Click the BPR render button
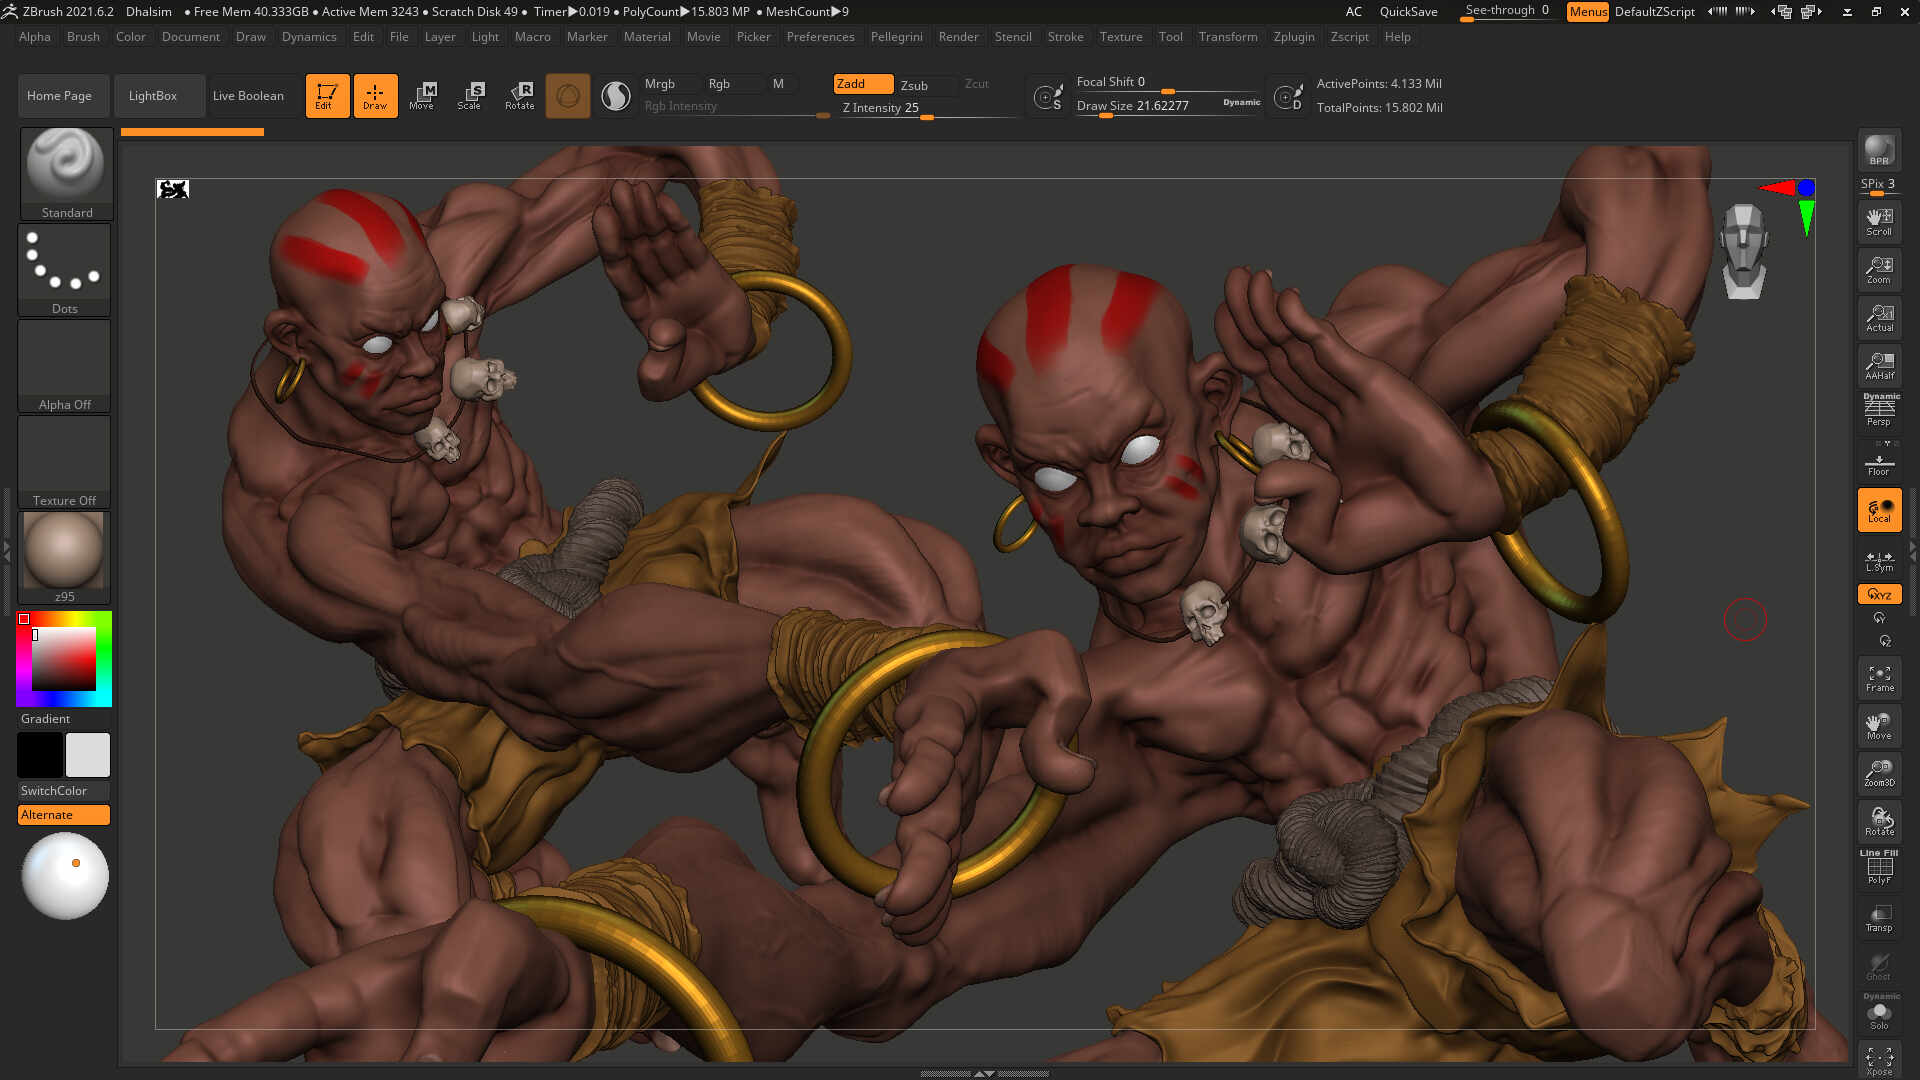The height and width of the screenshot is (1080, 1920). 1879,150
